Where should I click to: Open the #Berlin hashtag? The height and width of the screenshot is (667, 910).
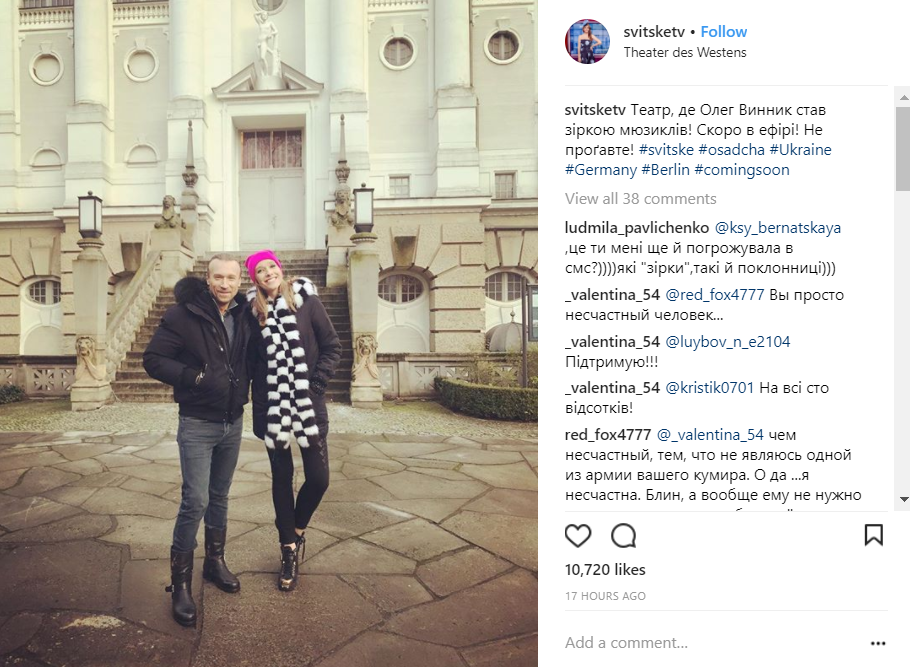click(666, 170)
